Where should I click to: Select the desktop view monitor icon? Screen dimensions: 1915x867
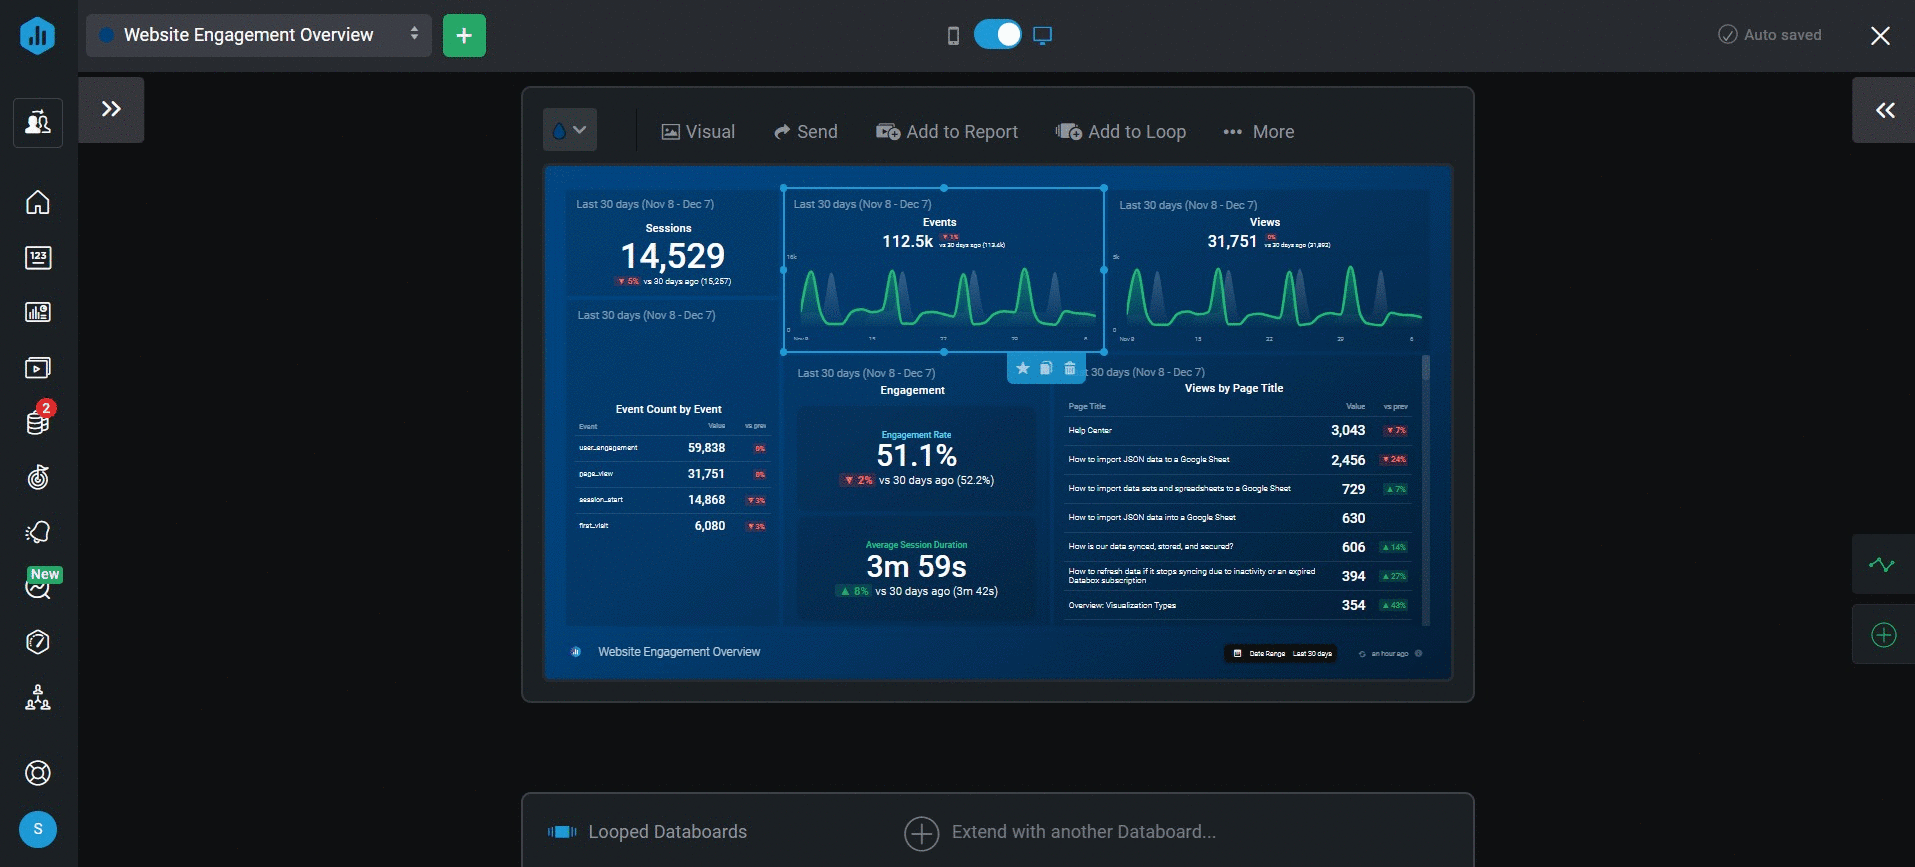1042,36
